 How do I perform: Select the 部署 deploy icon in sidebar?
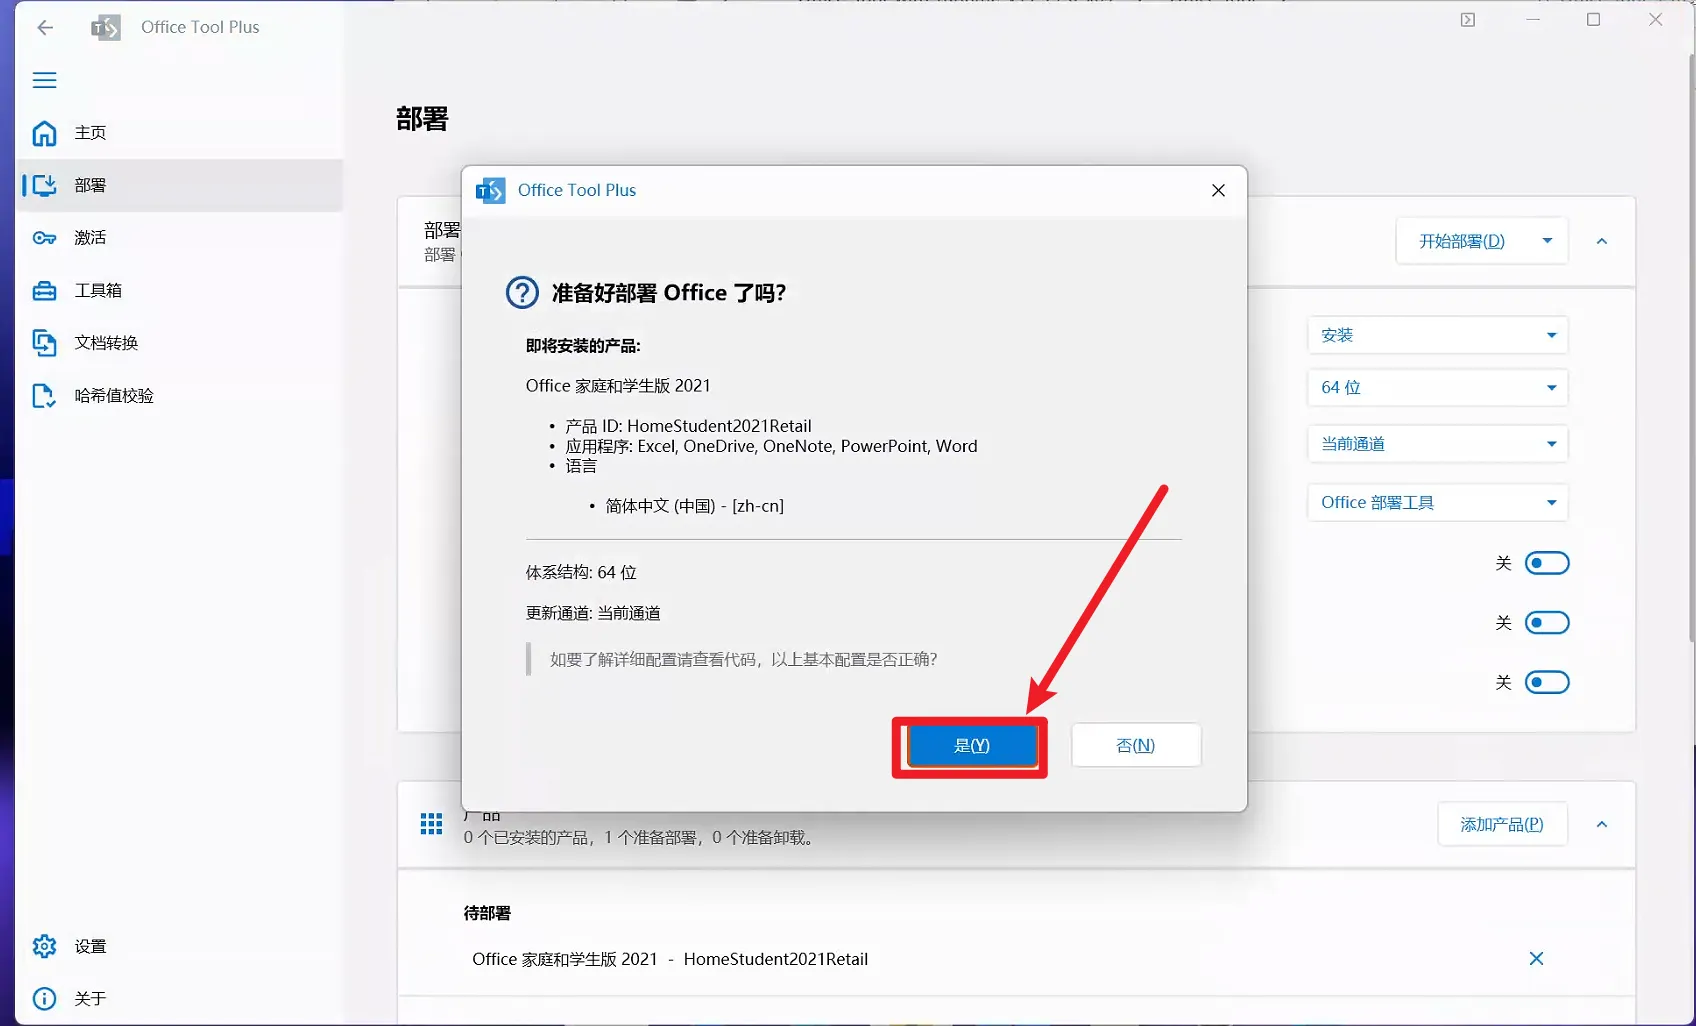[44, 185]
